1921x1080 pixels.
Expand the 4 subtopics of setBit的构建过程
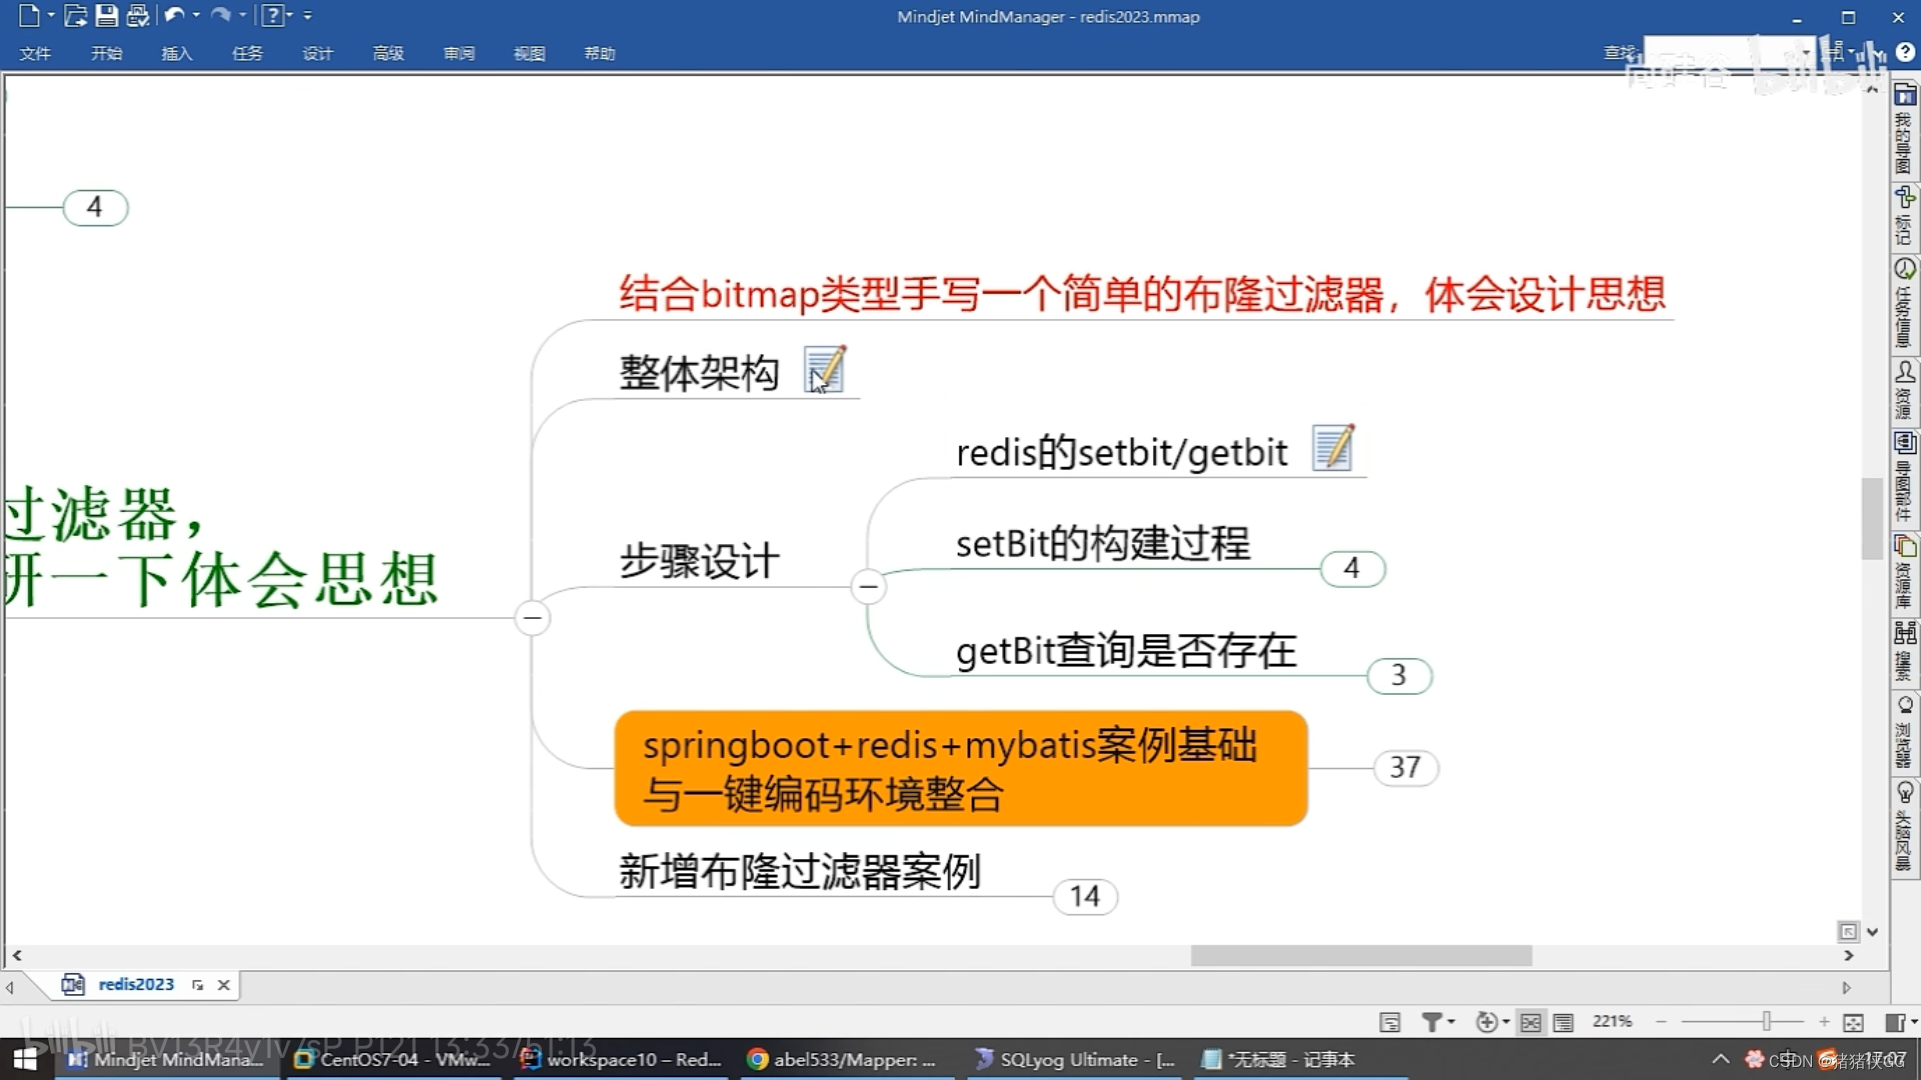[1352, 568]
